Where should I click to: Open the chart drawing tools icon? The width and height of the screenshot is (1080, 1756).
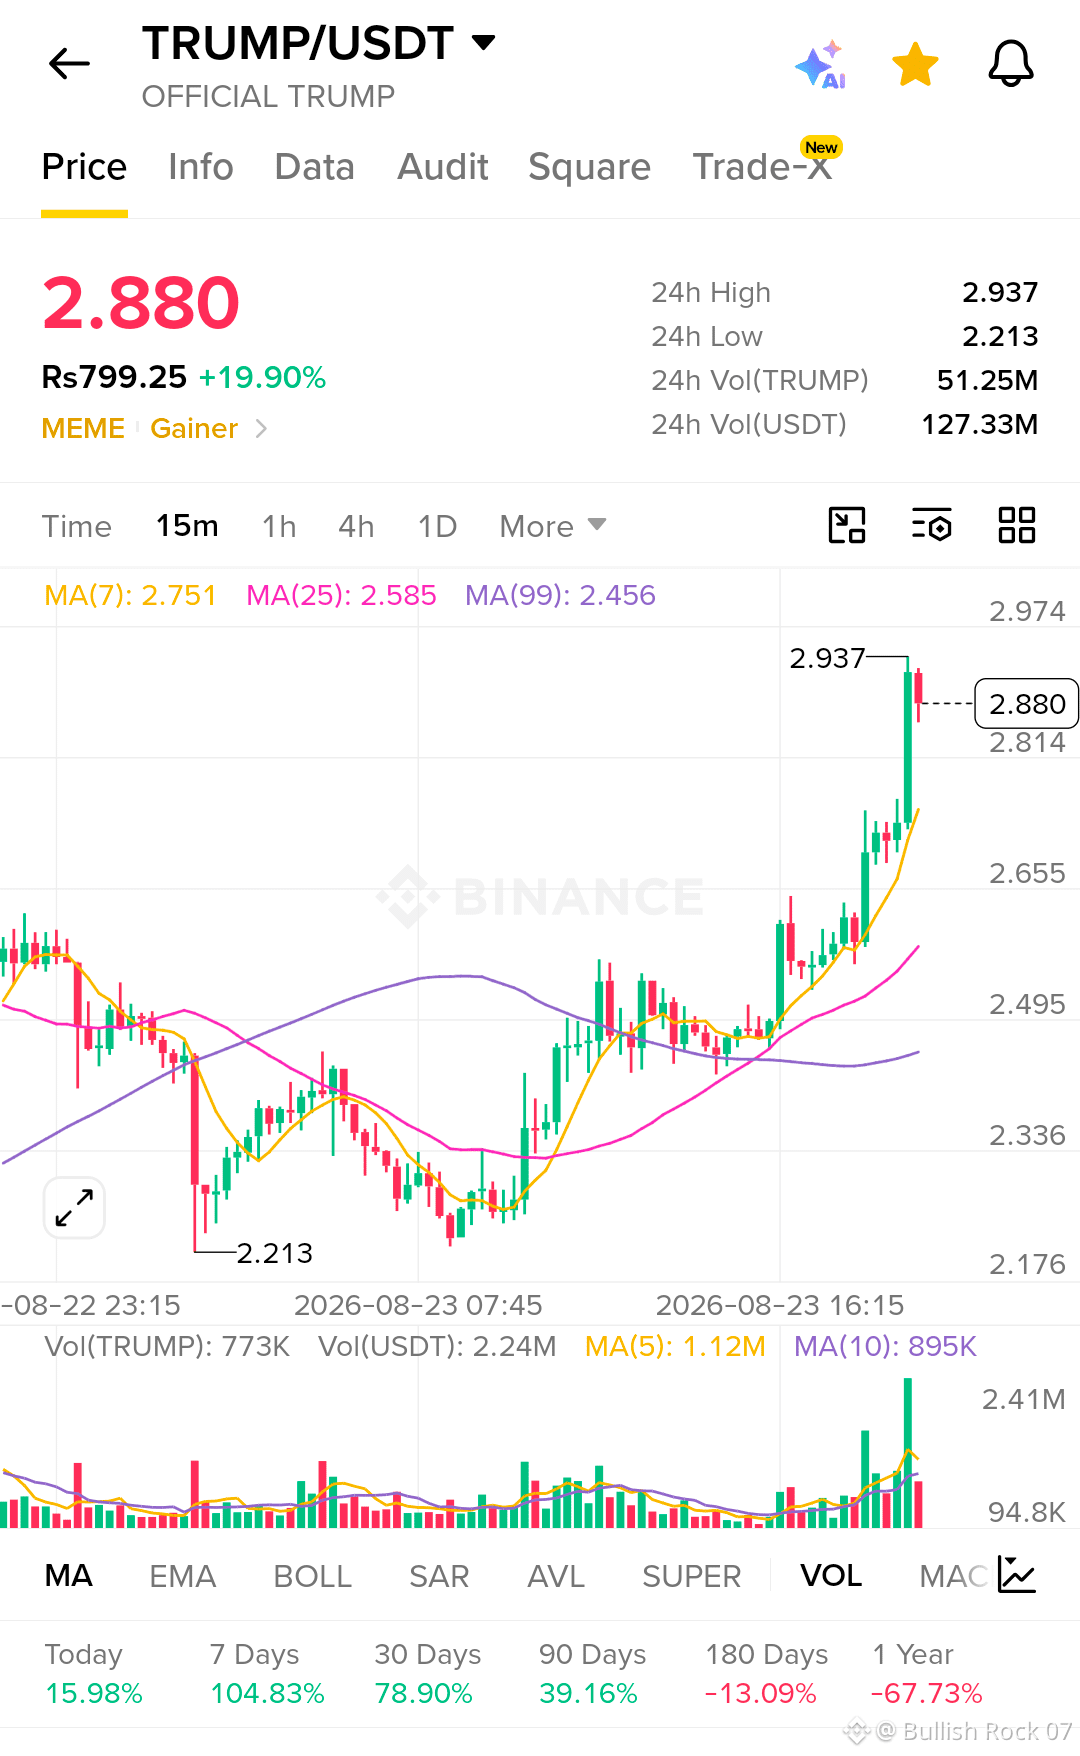click(x=847, y=525)
